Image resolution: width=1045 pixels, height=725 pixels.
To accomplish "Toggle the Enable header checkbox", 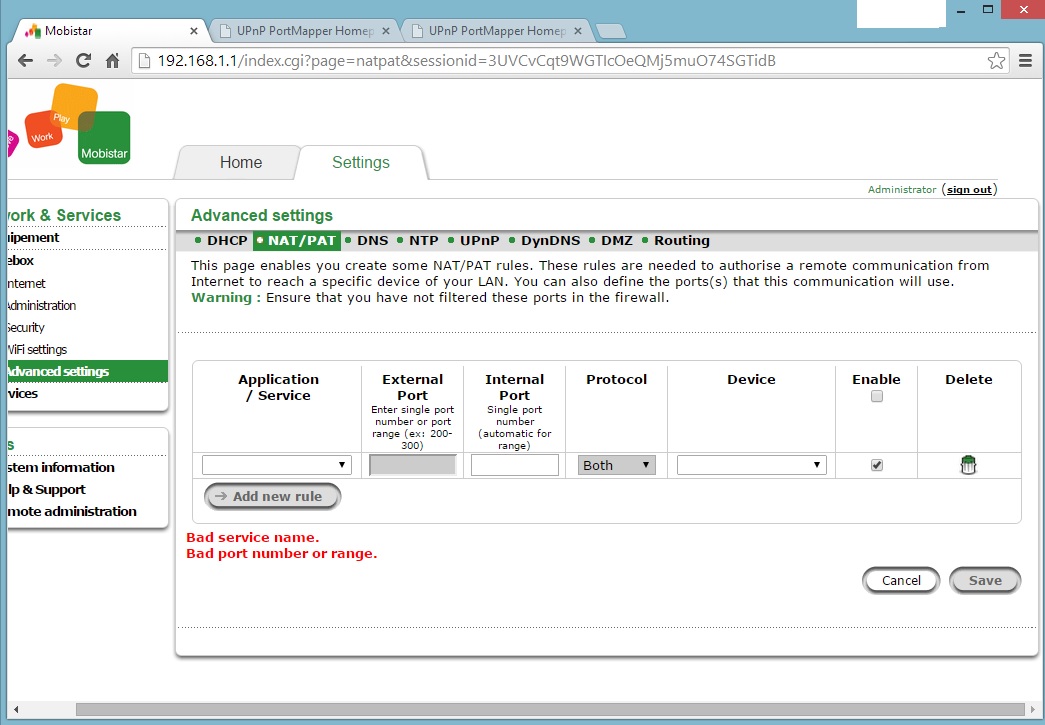I will click(x=876, y=396).
